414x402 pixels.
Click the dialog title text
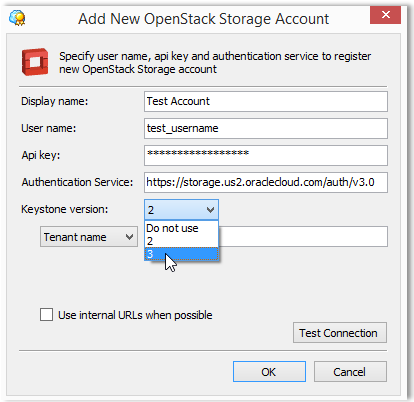point(204,19)
